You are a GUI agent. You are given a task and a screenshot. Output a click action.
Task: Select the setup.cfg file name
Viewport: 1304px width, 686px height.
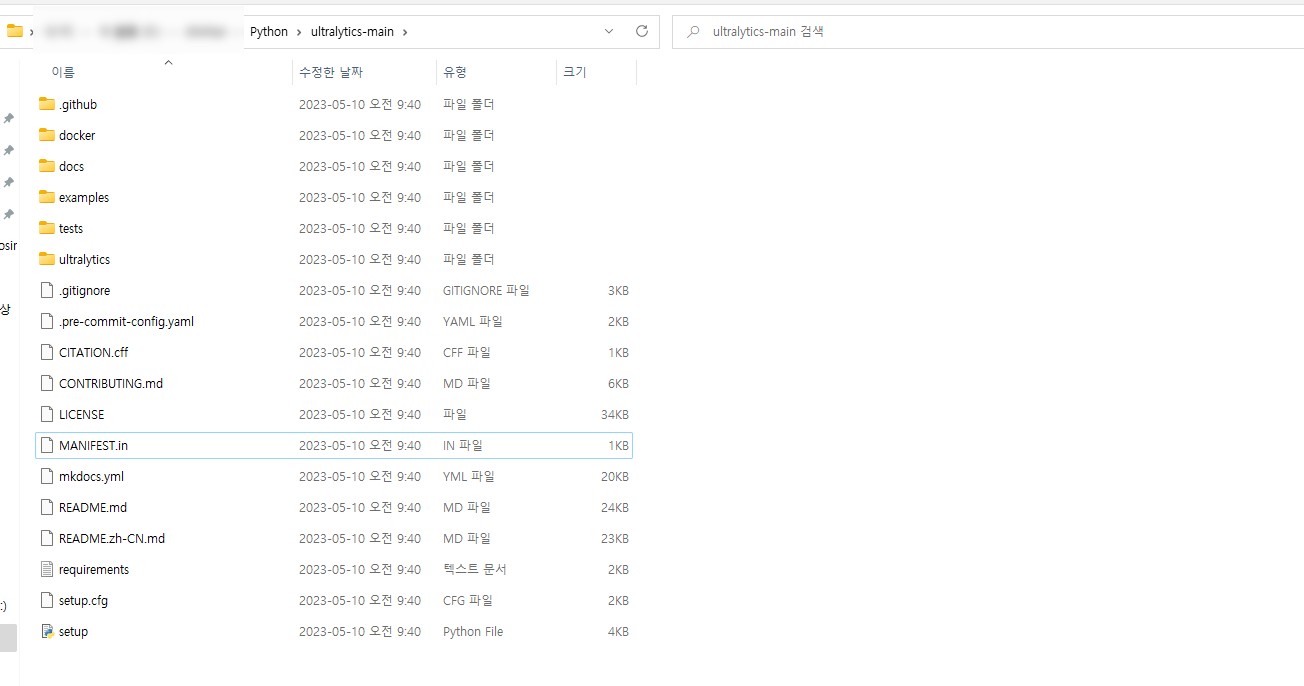(x=83, y=600)
